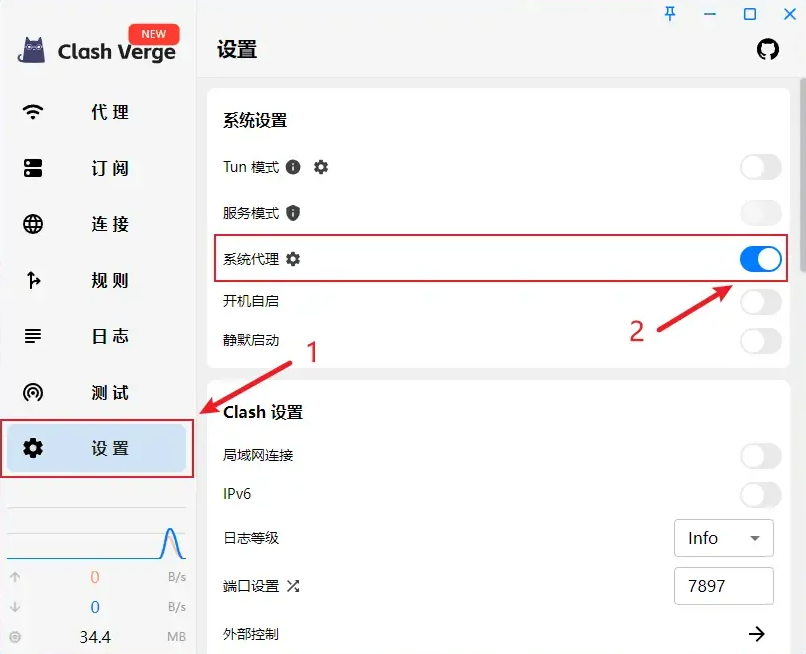The height and width of the screenshot is (654, 806).
Task: Click the 订阅 server icon in the sidebar
Action: click(x=33, y=168)
